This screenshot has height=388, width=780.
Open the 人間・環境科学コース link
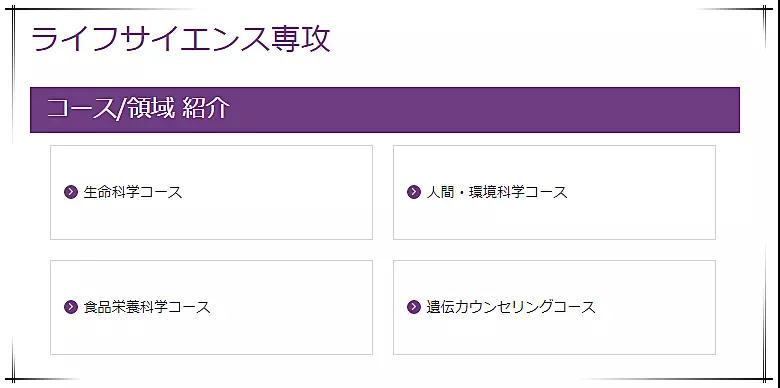pyautogui.click(x=496, y=192)
